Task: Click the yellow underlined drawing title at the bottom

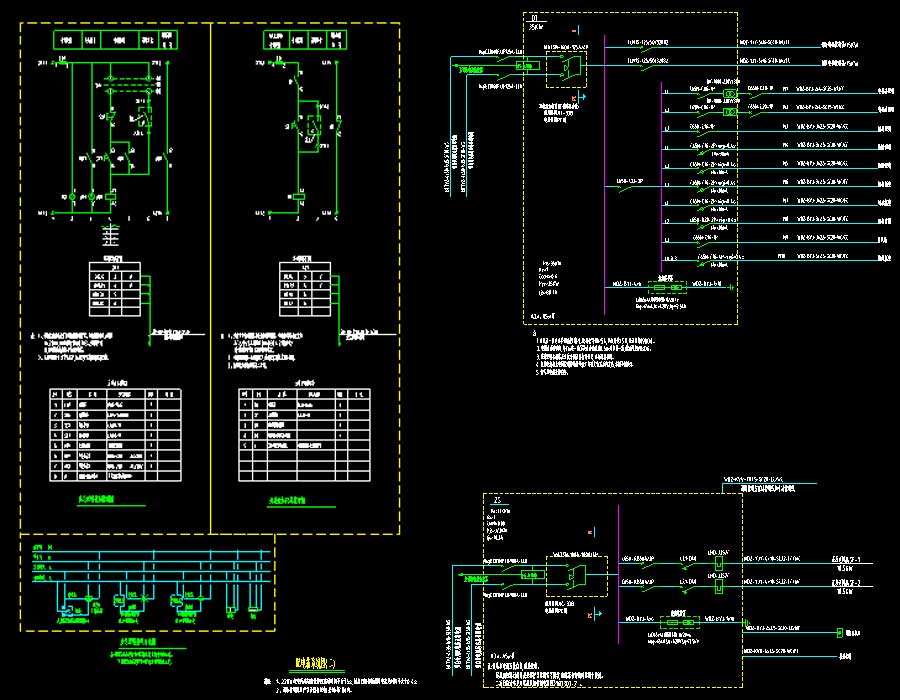Action: coord(316,664)
